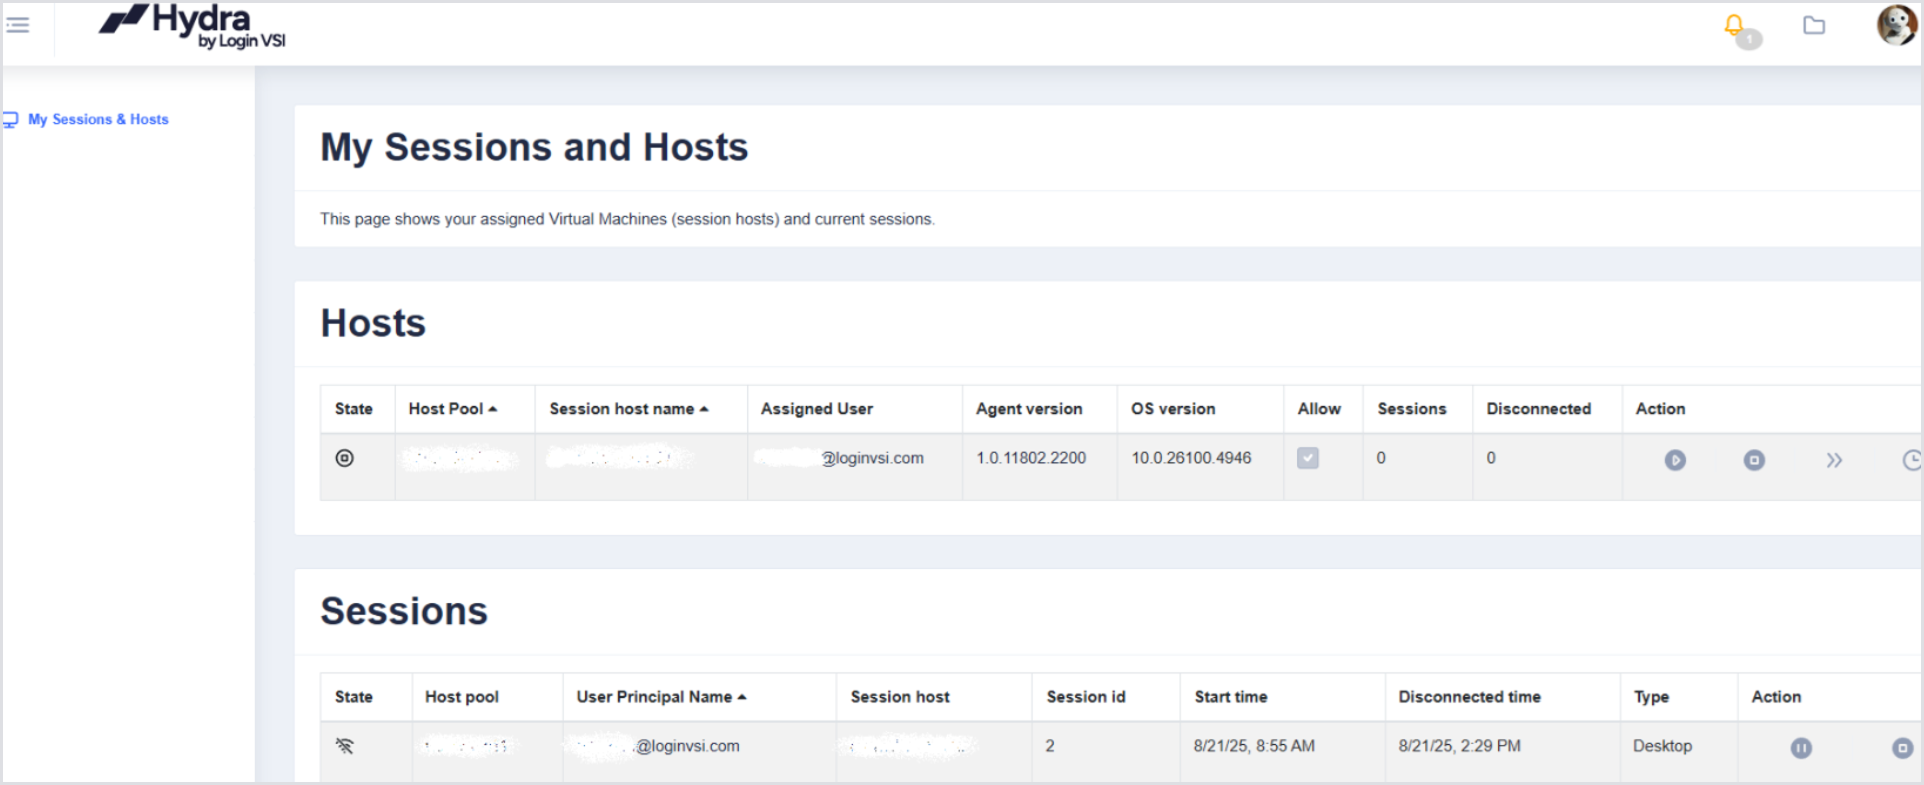1924x785 pixels.
Task: Select the session row start time cell
Action: (1254, 746)
